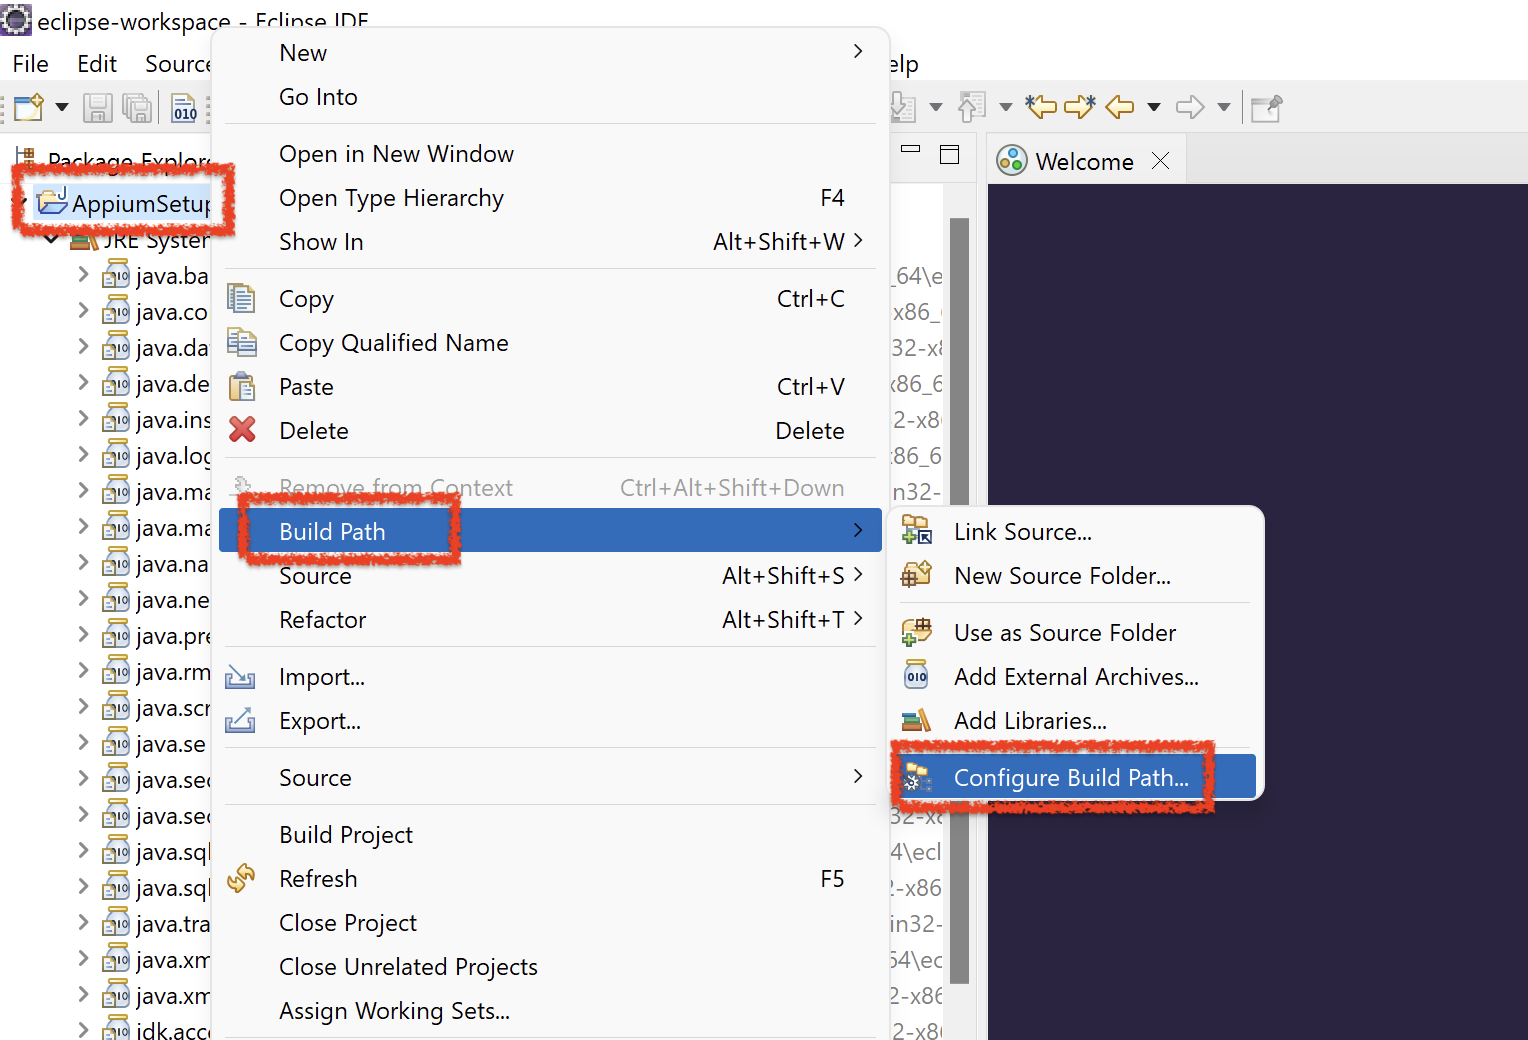1528x1040 pixels.
Task: Expand the java.co module entry
Action: coord(83,310)
